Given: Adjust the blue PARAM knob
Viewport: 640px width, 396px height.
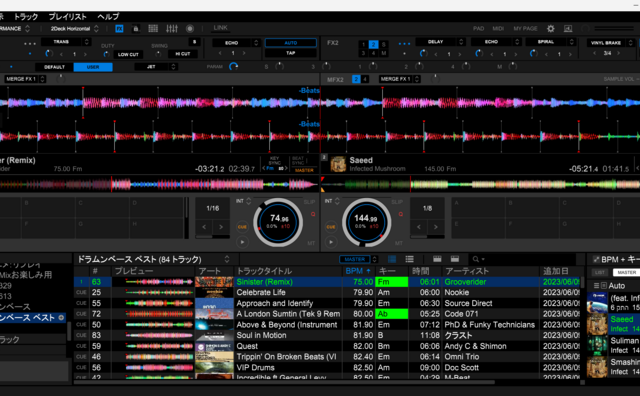Looking at the screenshot, I should tap(233, 67).
